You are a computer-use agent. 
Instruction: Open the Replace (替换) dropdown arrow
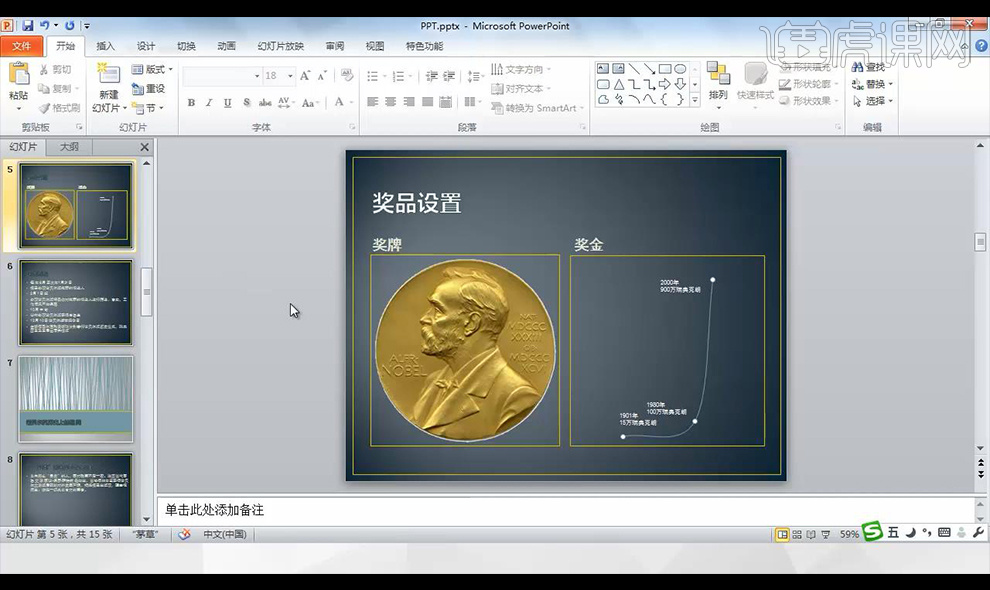coord(891,84)
